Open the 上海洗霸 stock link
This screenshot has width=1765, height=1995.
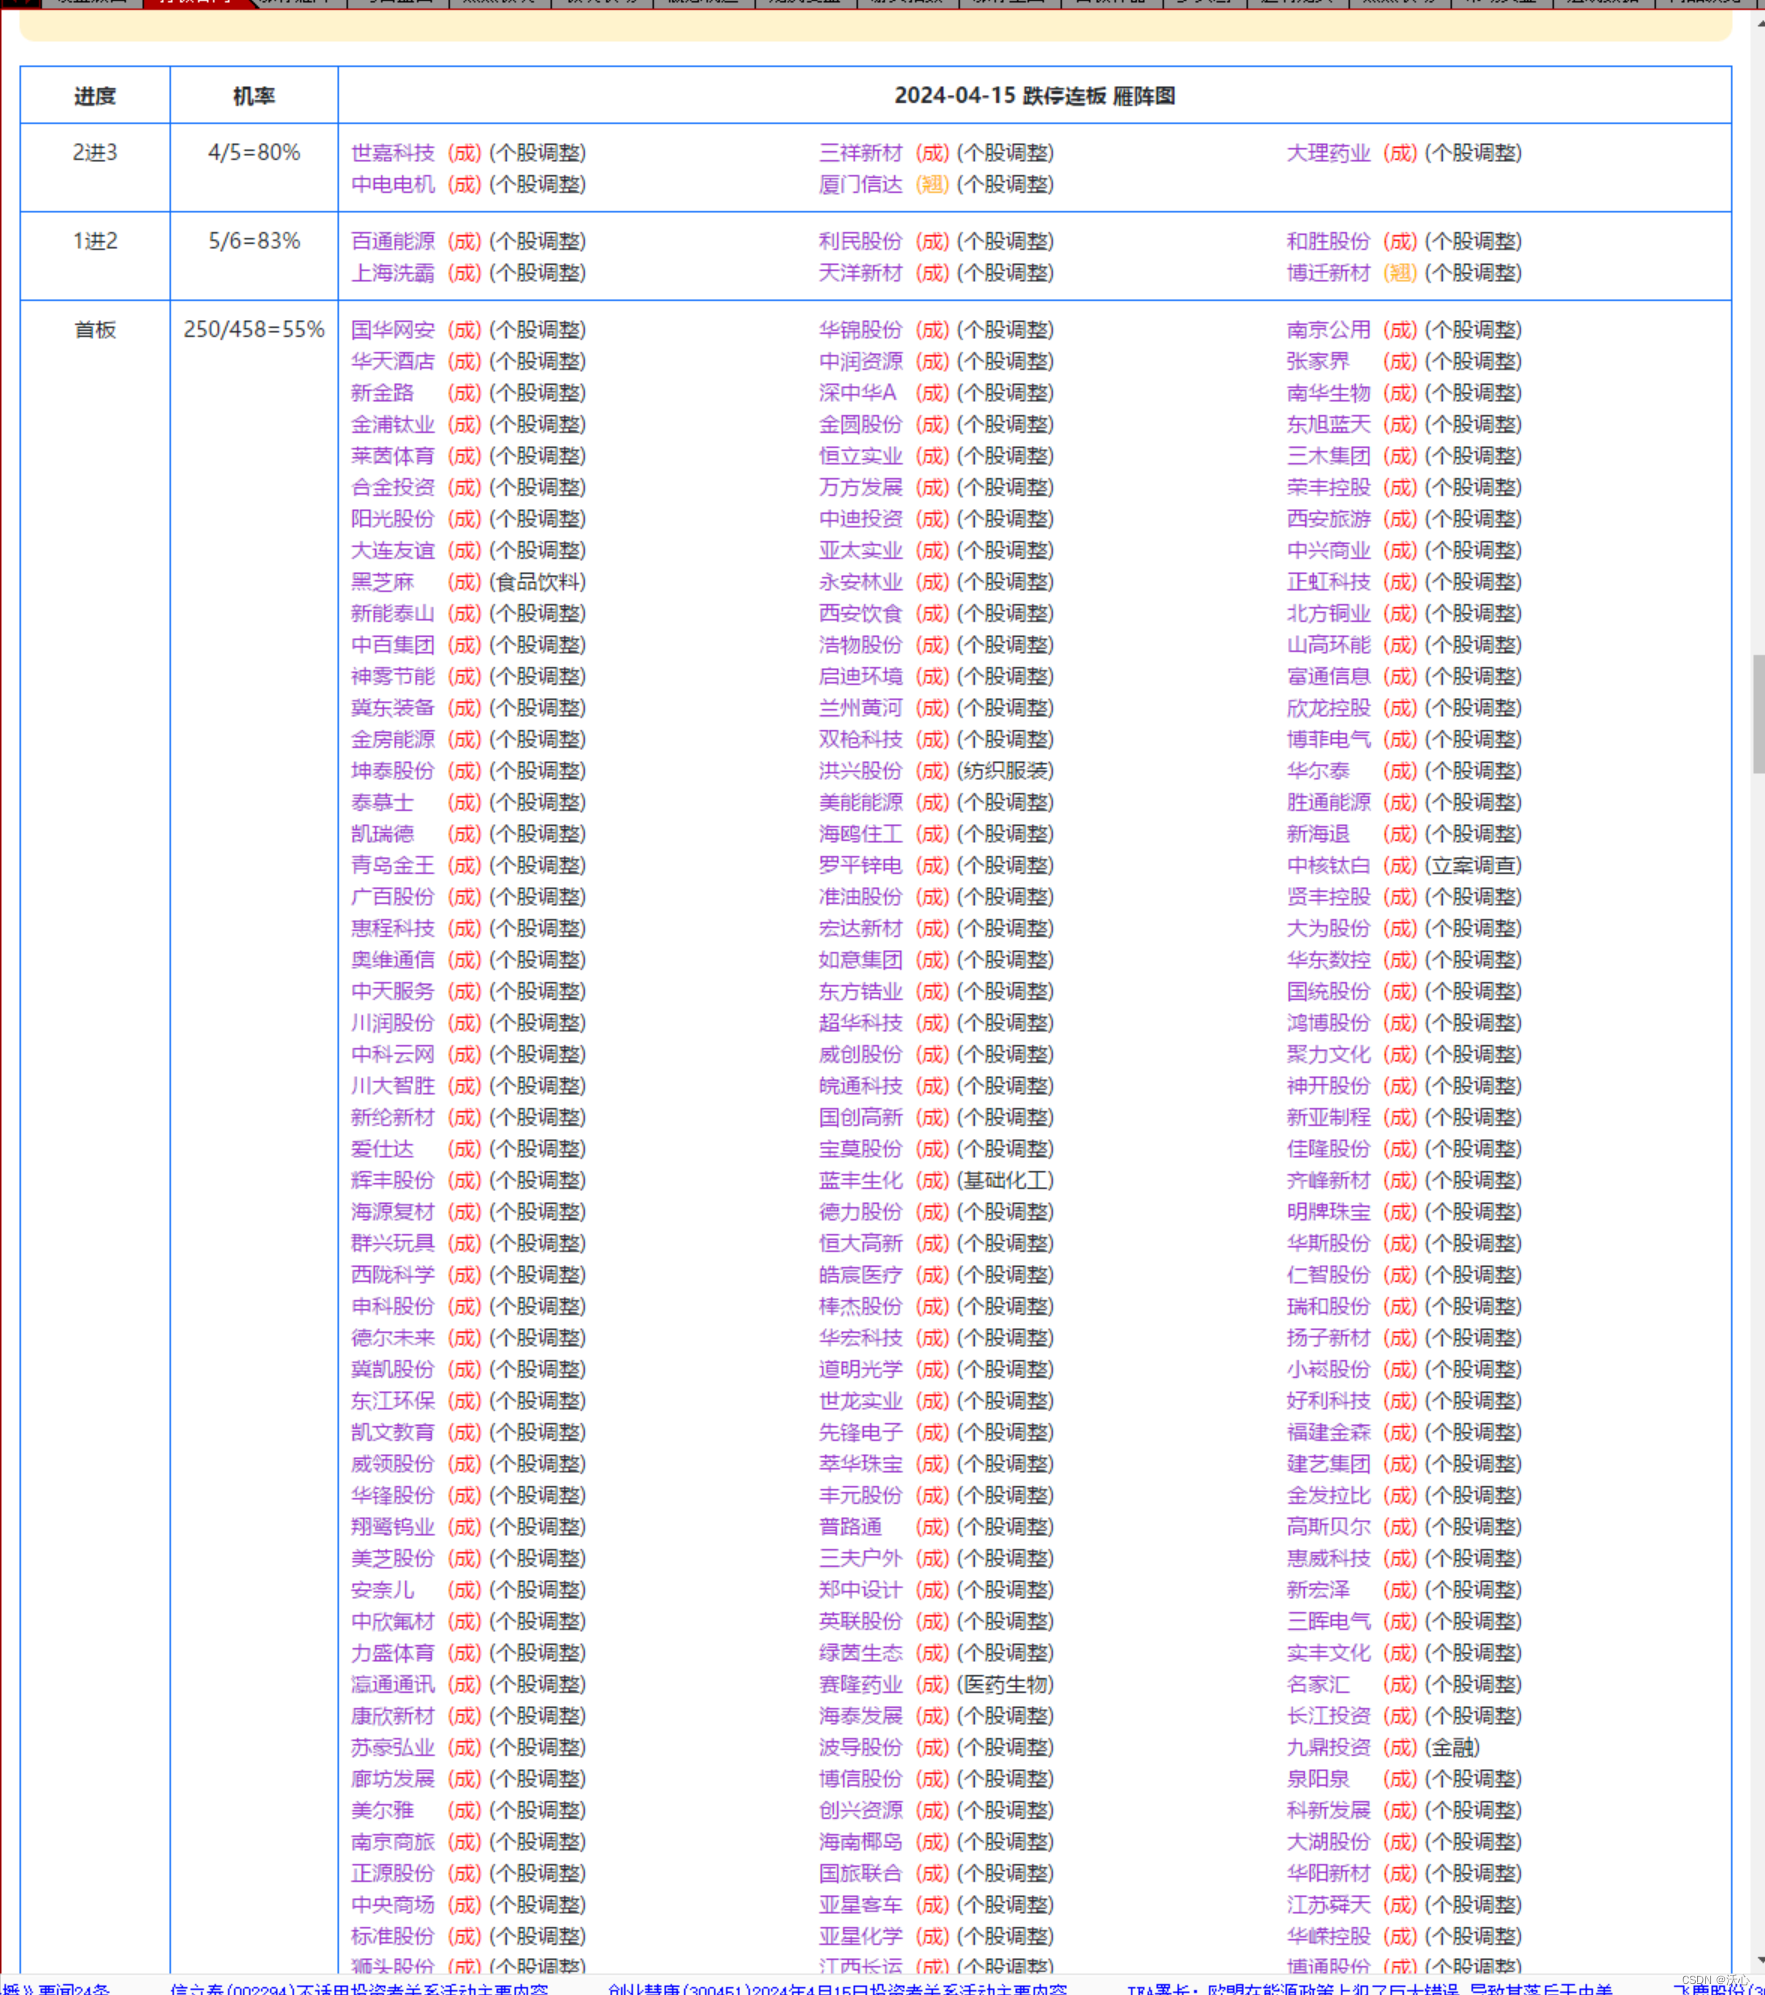(x=393, y=273)
